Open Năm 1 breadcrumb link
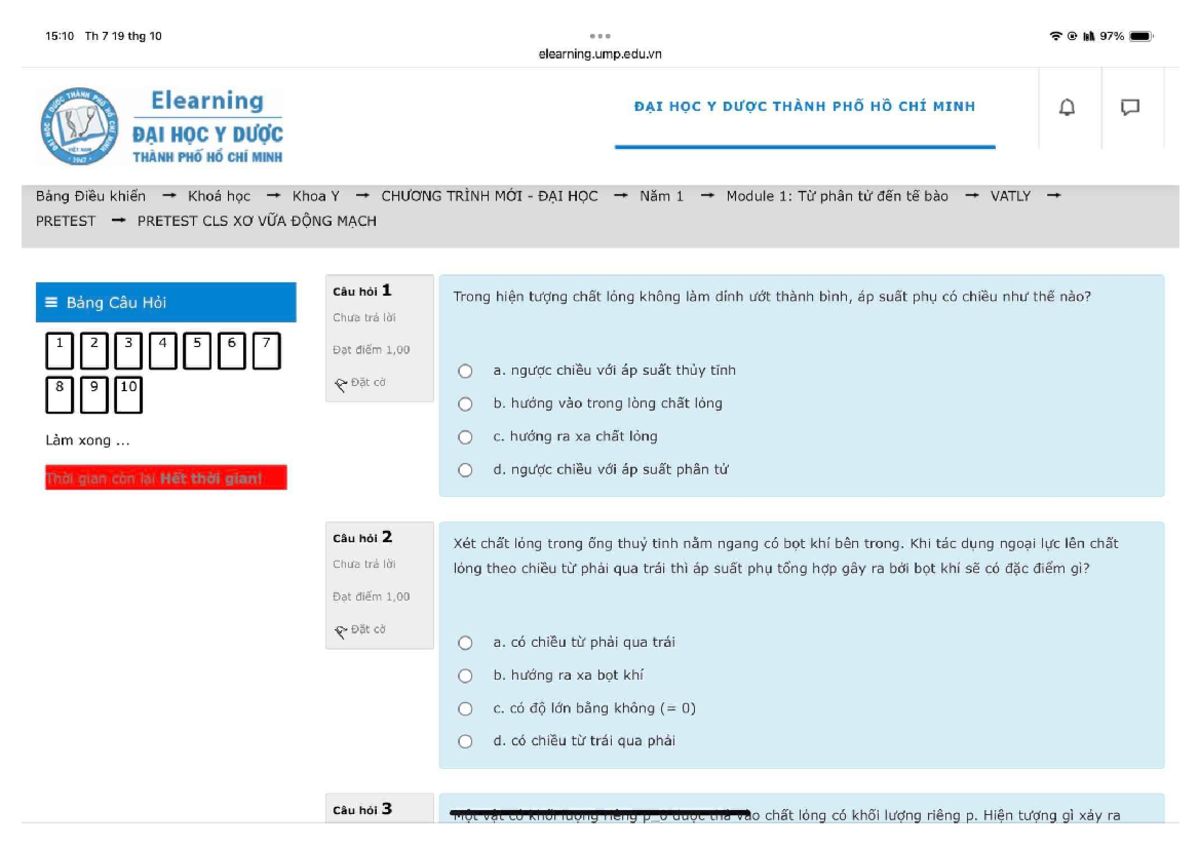The height and width of the screenshot is (848, 1200). 662,196
